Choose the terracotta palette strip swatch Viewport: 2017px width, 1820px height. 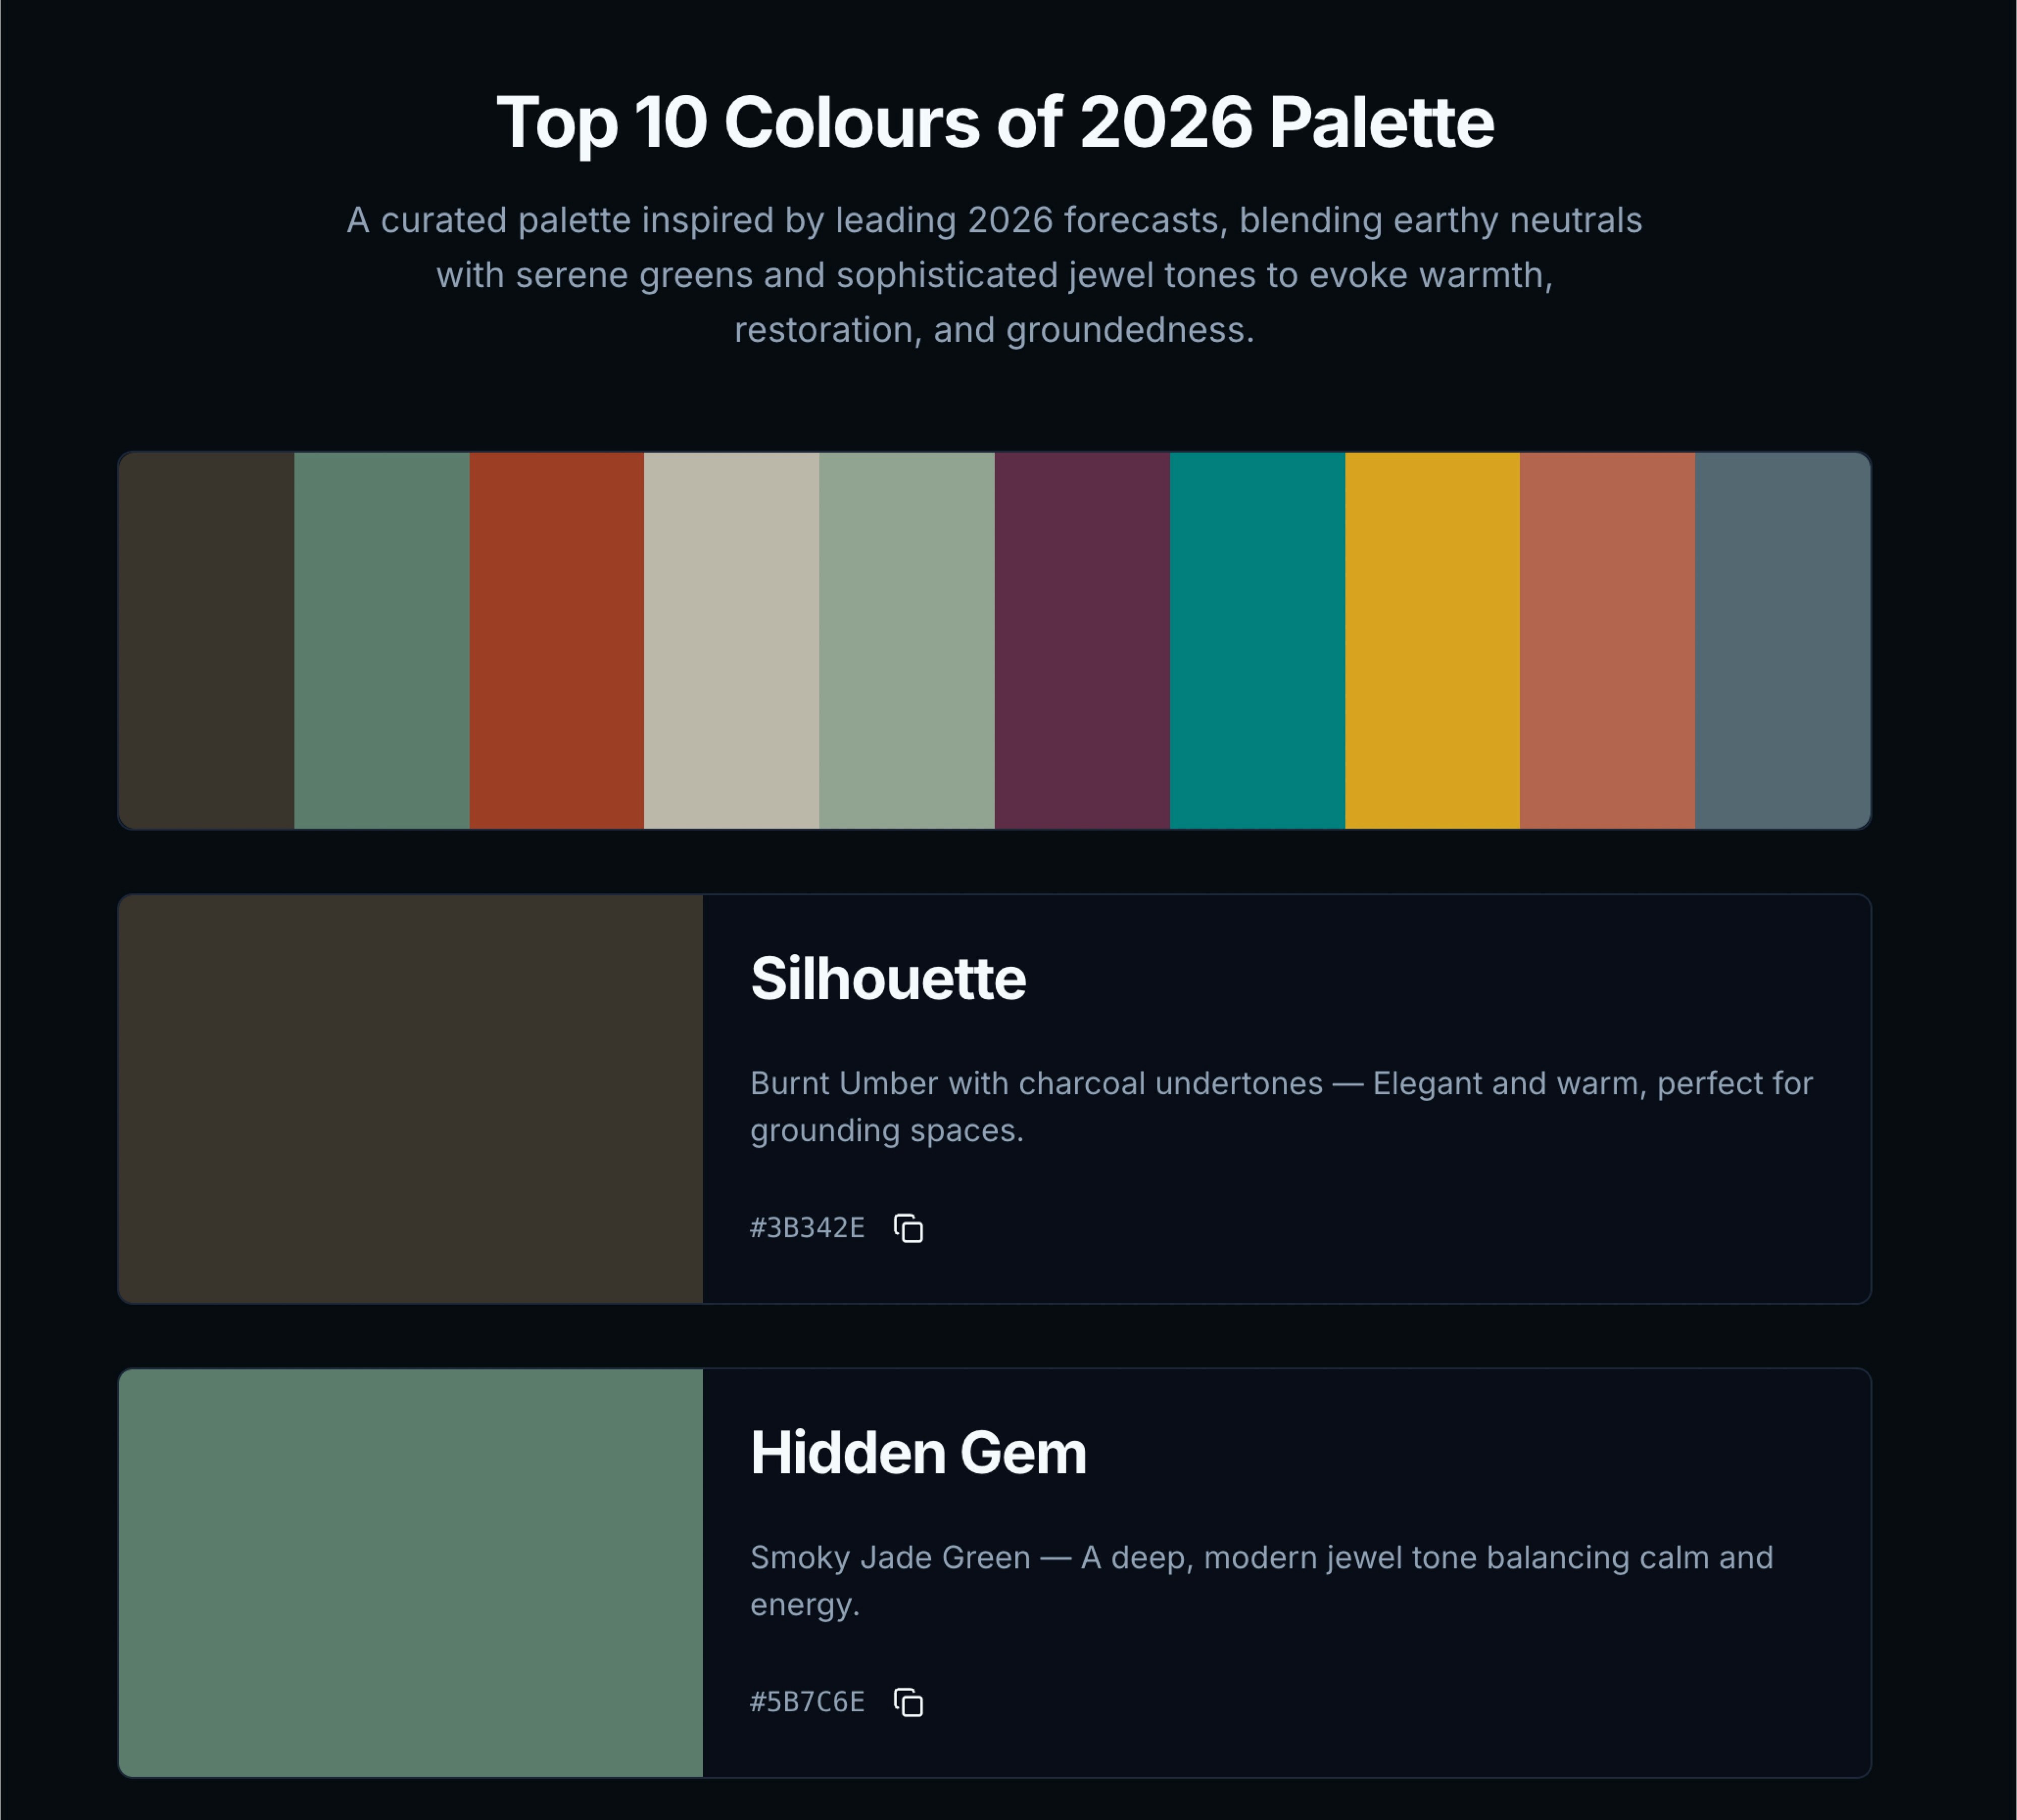click(x=1607, y=640)
